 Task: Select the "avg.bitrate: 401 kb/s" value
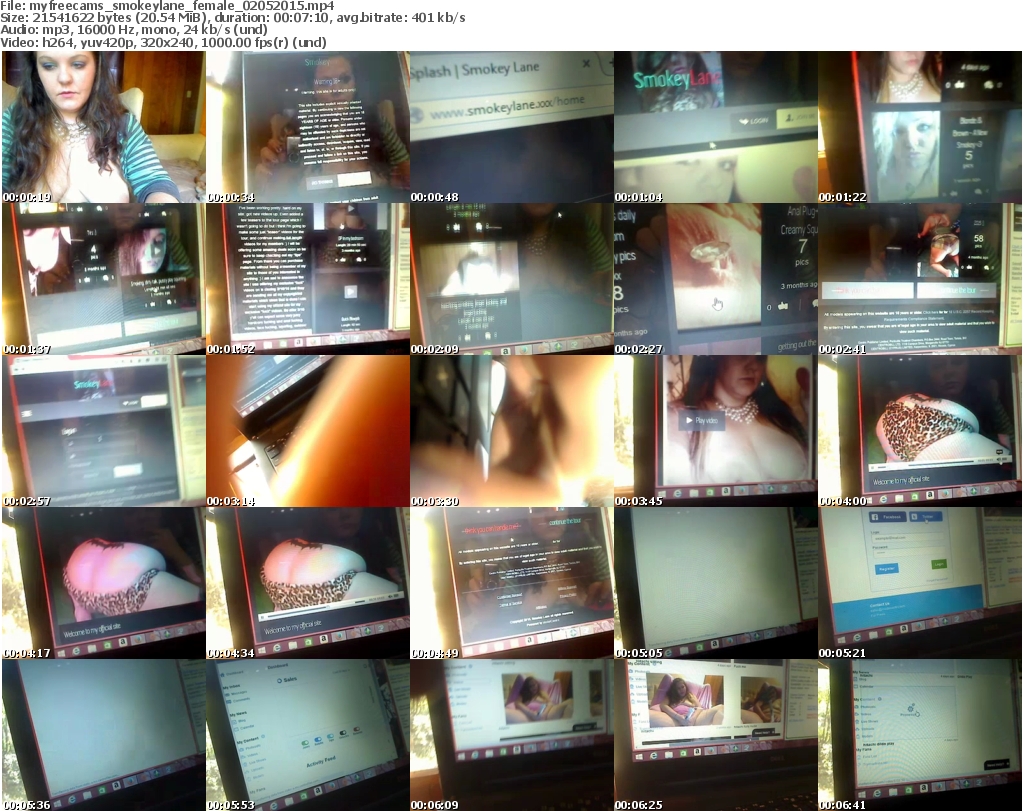click(x=401, y=18)
